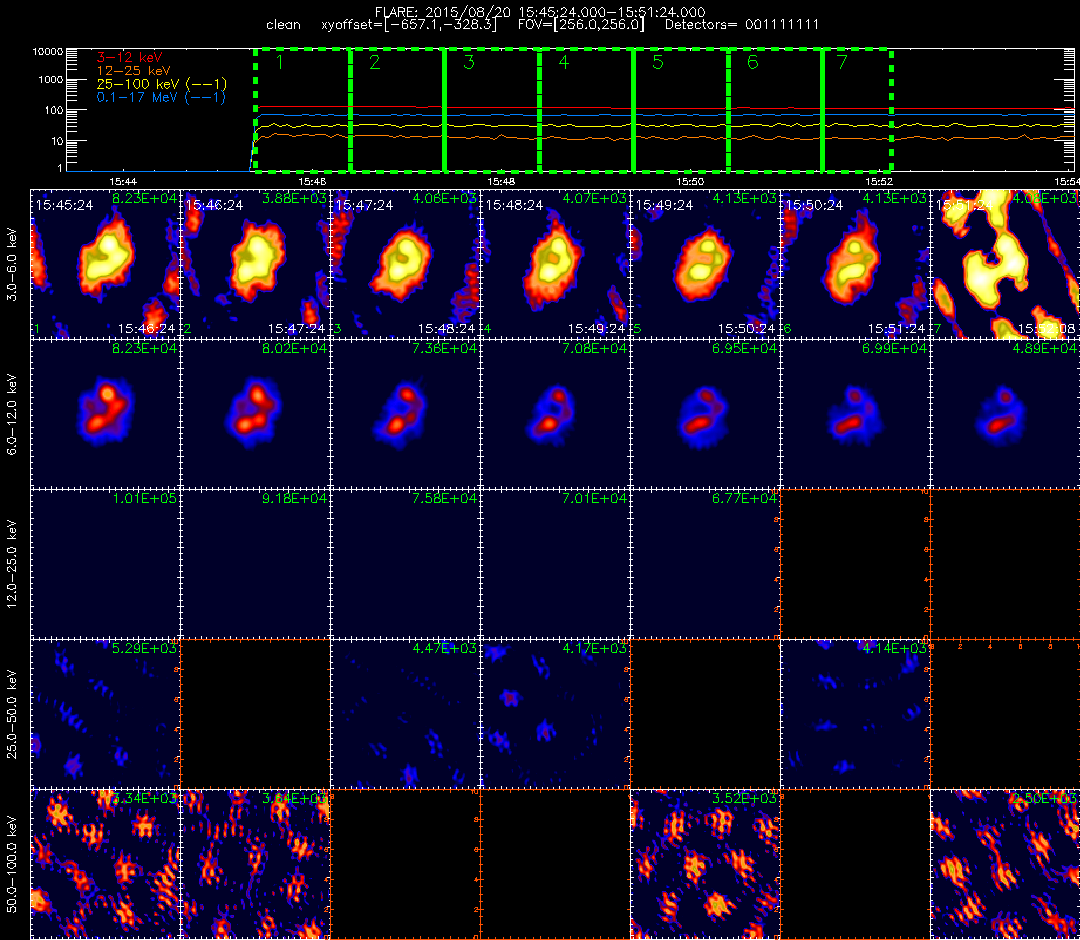
Task: Select the 12.0-25.0 keV image labeled 9.18E+04
Action: coord(256,564)
